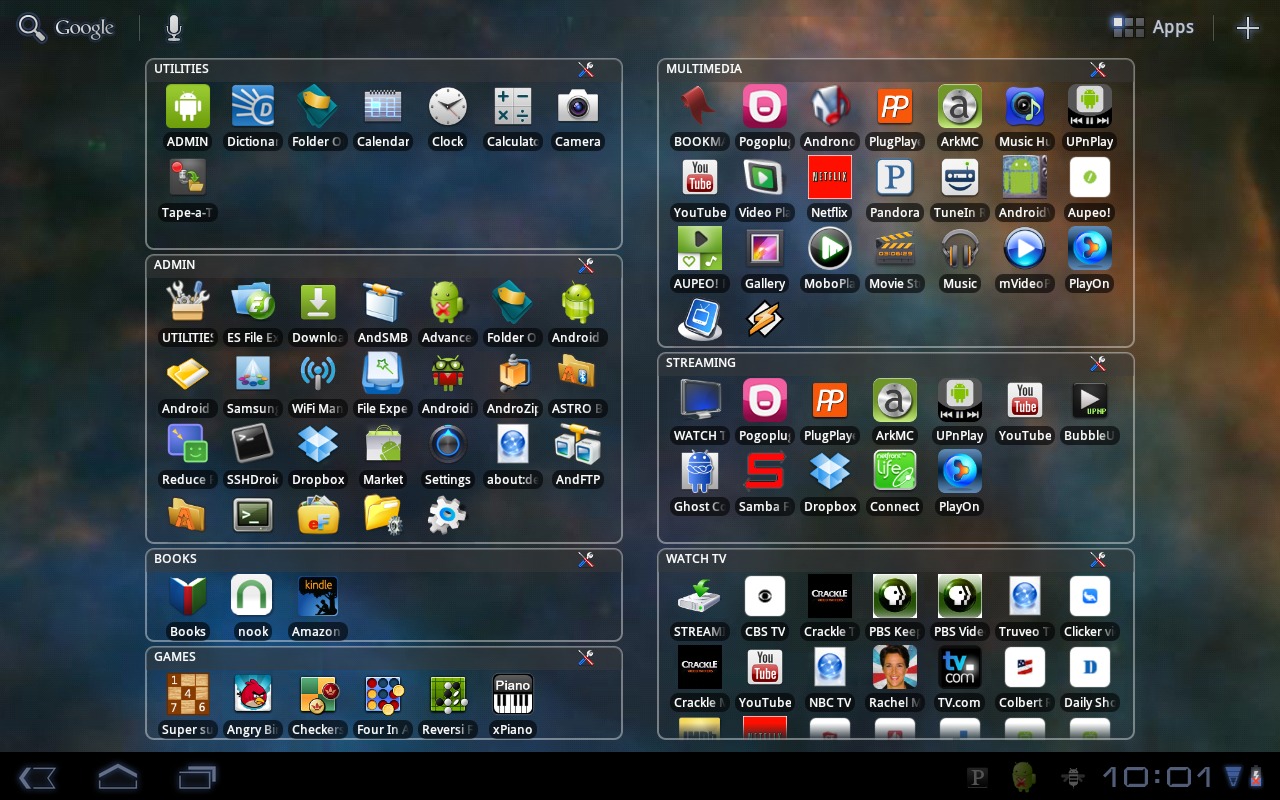The width and height of the screenshot is (1280, 800).
Task: Launch Angry Birds game
Action: click(253, 705)
